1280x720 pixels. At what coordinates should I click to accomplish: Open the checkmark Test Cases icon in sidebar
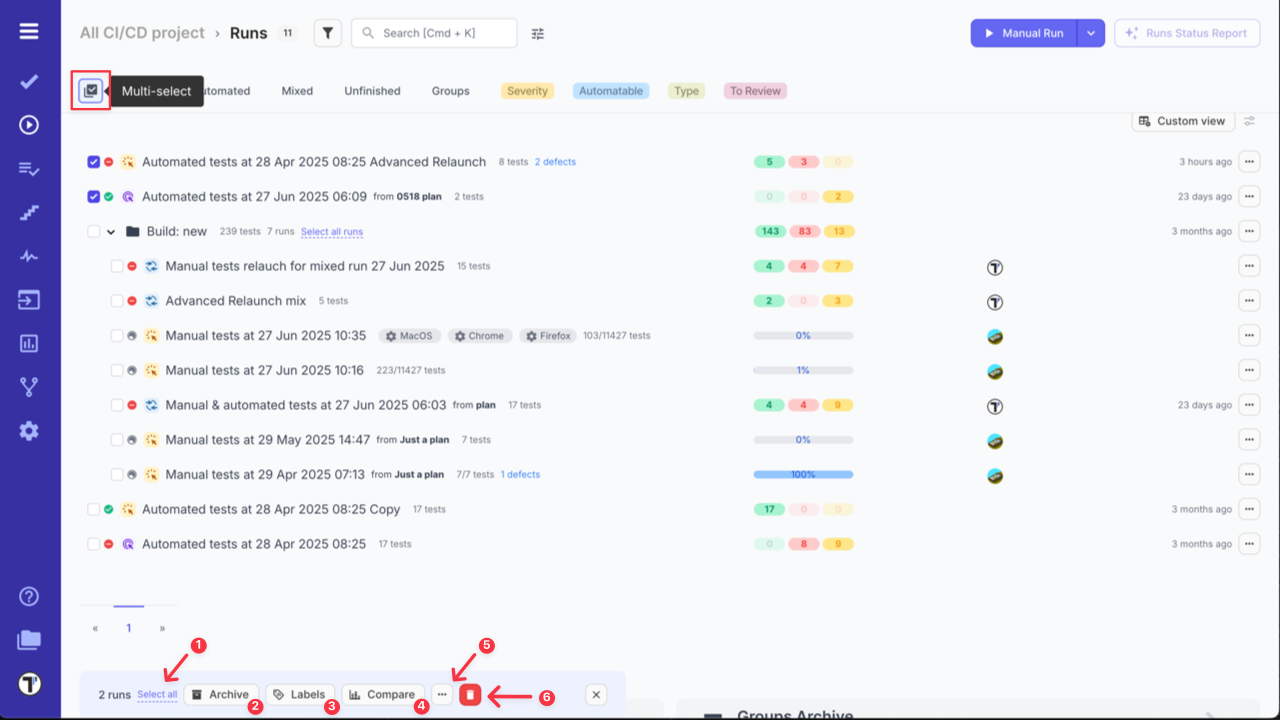click(28, 80)
